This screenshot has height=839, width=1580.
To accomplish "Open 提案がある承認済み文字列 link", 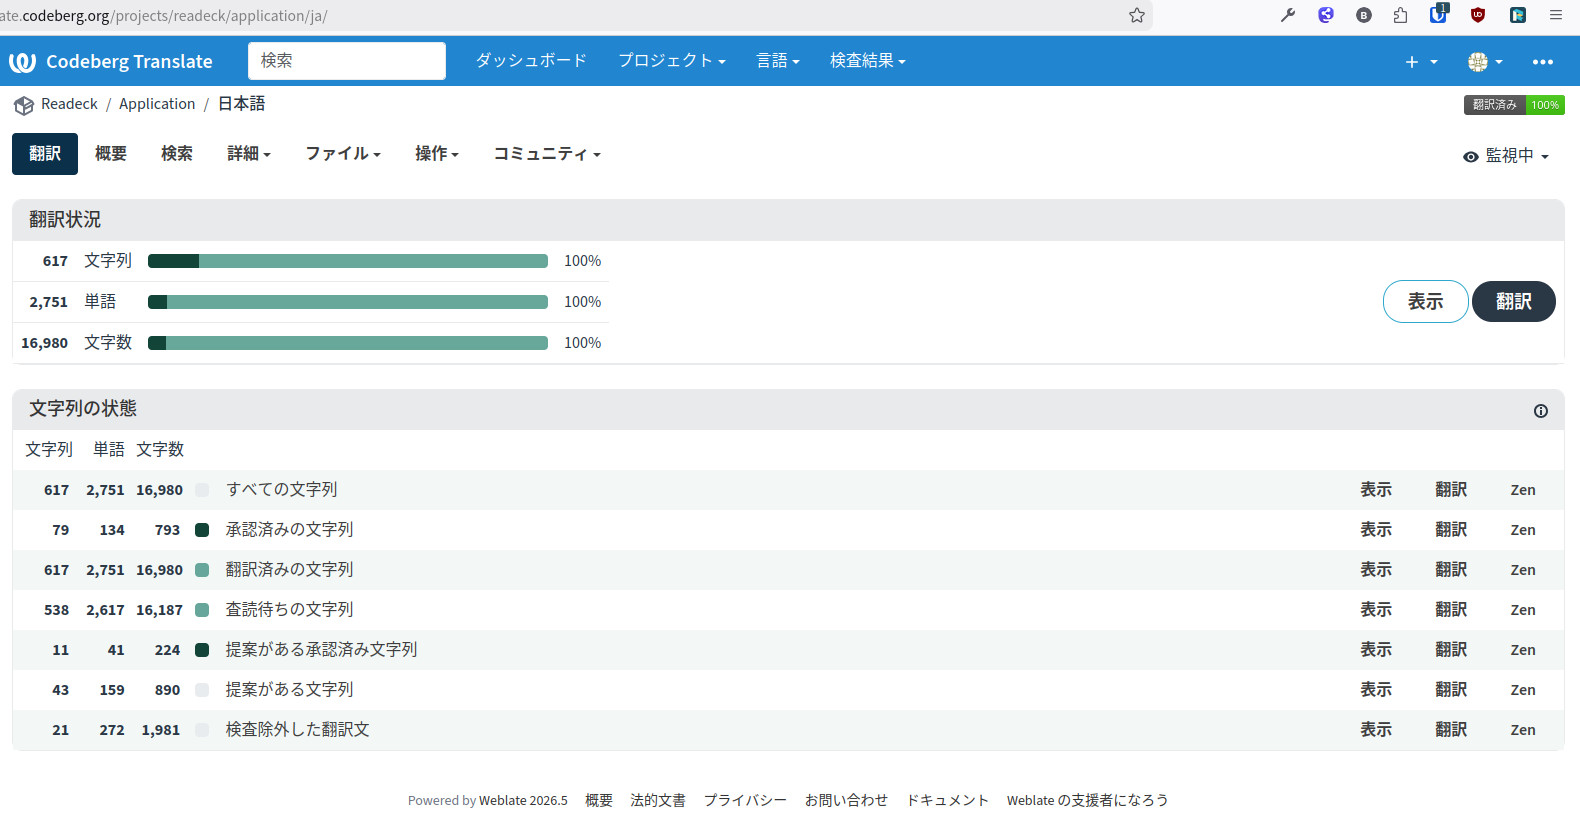I will click(x=321, y=650).
